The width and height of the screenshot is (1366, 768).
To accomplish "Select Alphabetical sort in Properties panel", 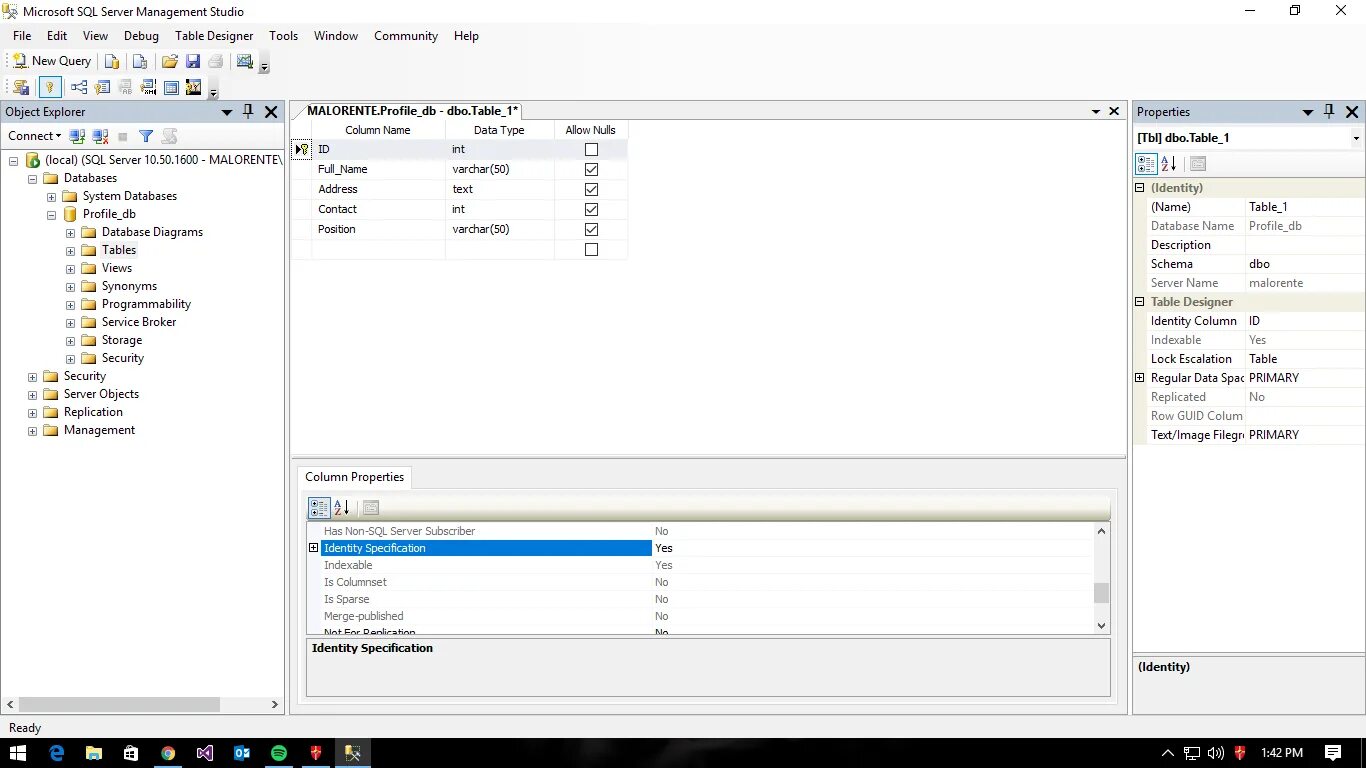I will click(x=1169, y=164).
